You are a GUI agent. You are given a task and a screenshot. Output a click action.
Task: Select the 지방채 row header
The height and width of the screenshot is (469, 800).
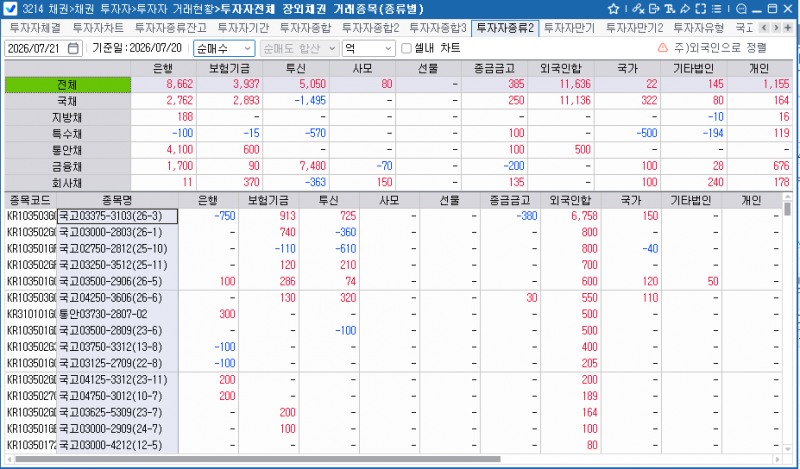tap(67, 117)
